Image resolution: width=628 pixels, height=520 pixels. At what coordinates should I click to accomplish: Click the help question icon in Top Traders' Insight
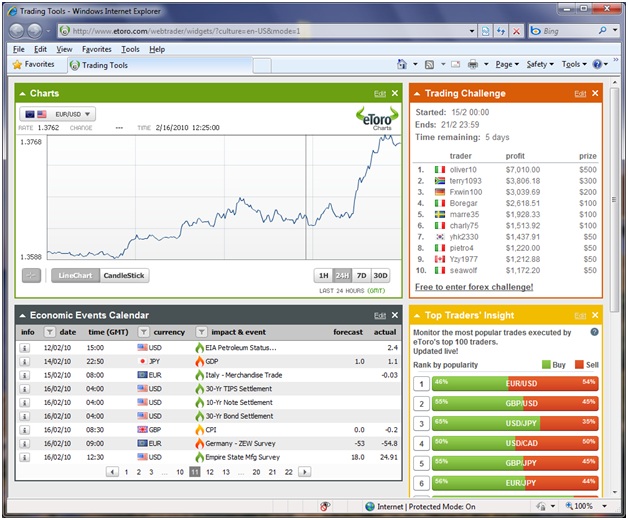[594, 332]
